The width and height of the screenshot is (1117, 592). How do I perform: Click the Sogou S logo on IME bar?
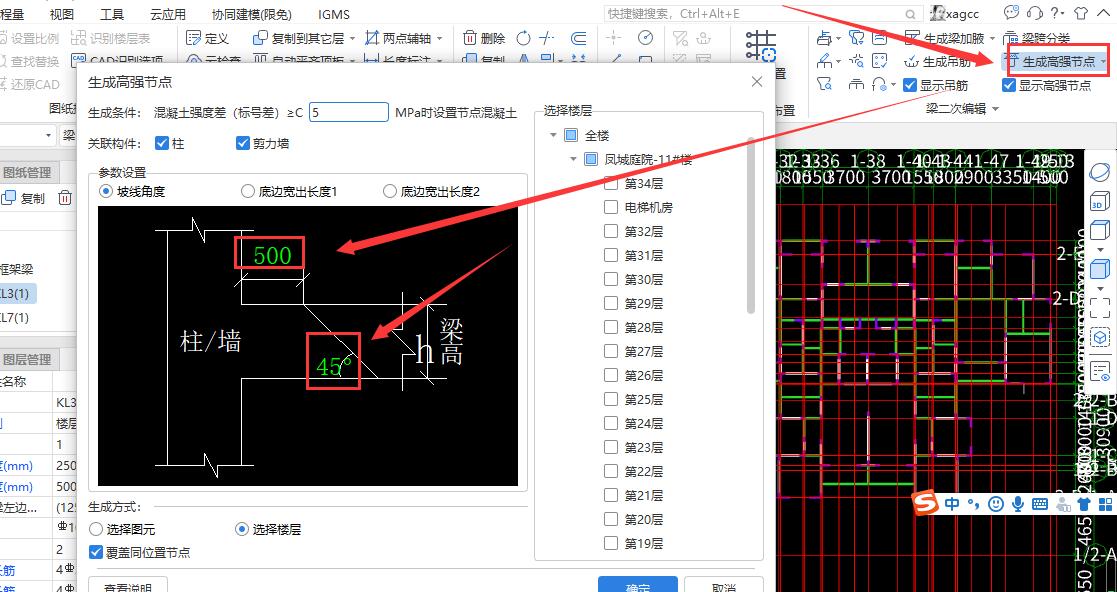[x=925, y=504]
